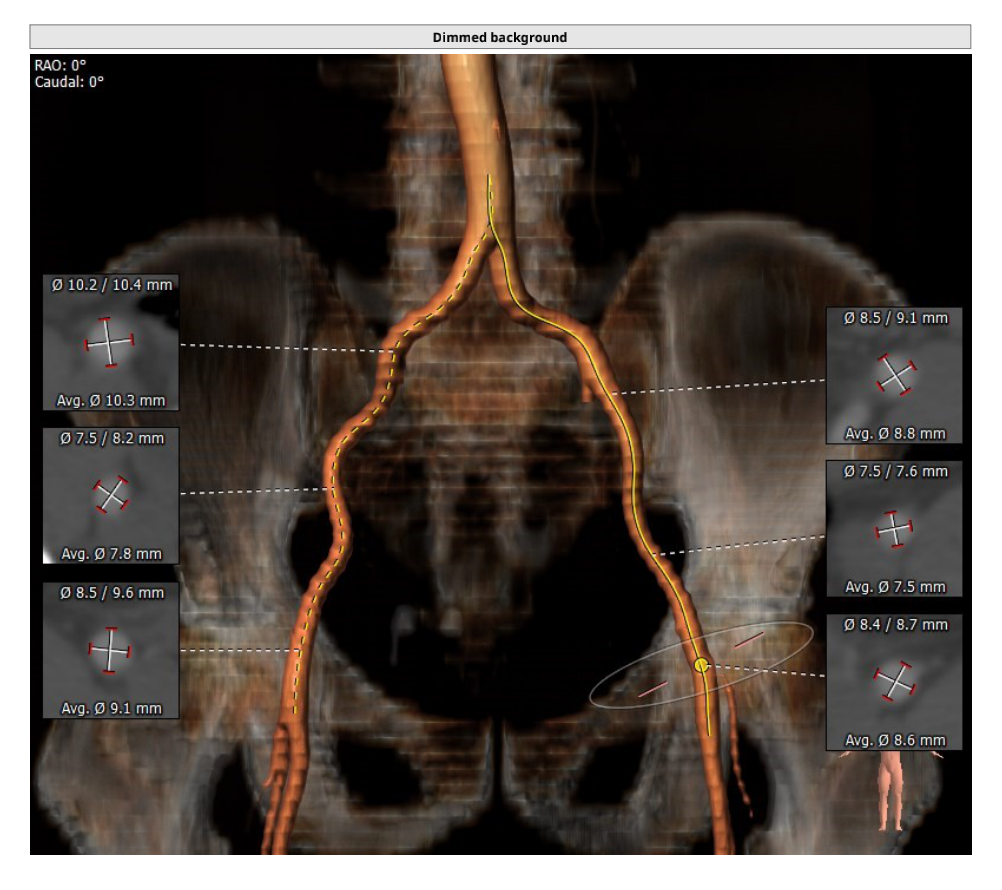Click the lower red handle on the ellipse ring

[x=653, y=688]
